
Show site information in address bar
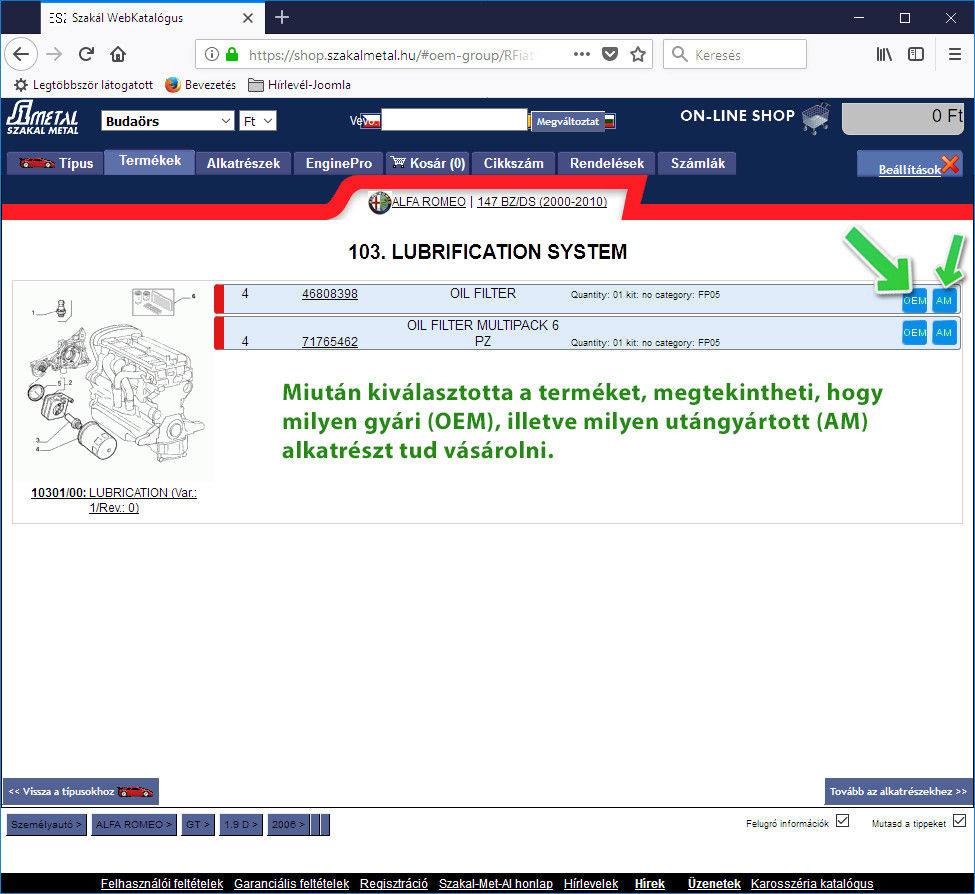[x=211, y=55]
